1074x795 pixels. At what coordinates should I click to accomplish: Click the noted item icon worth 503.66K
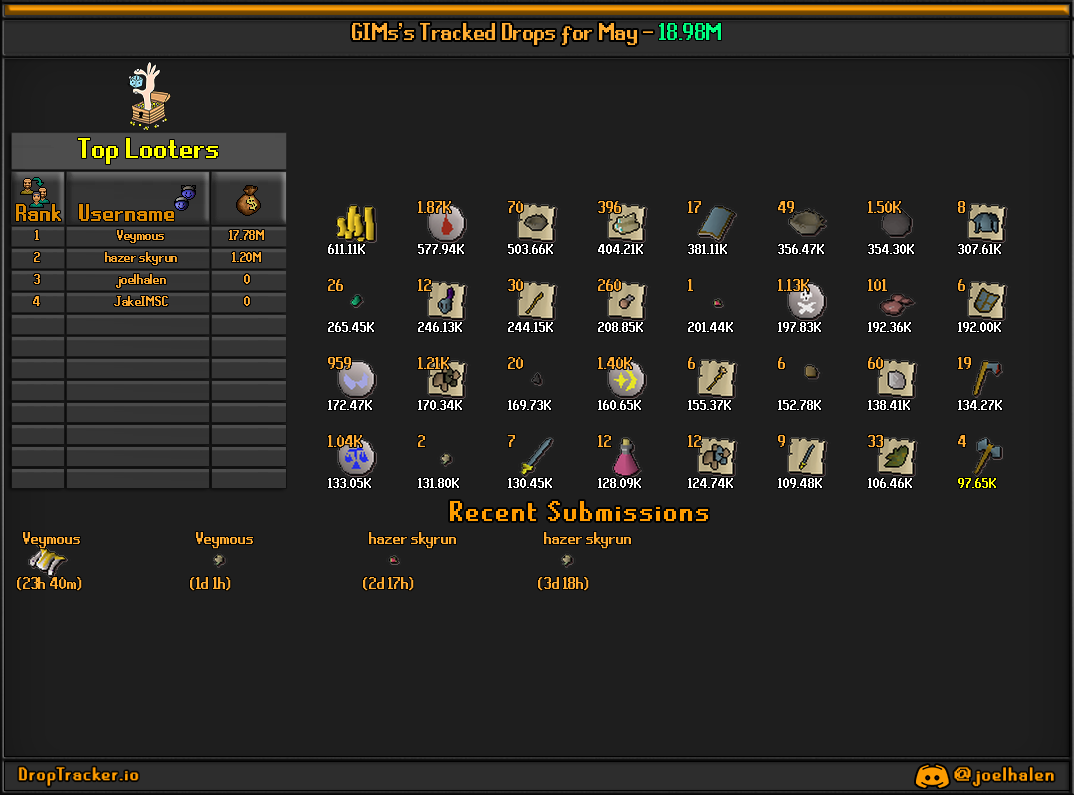click(x=536, y=223)
